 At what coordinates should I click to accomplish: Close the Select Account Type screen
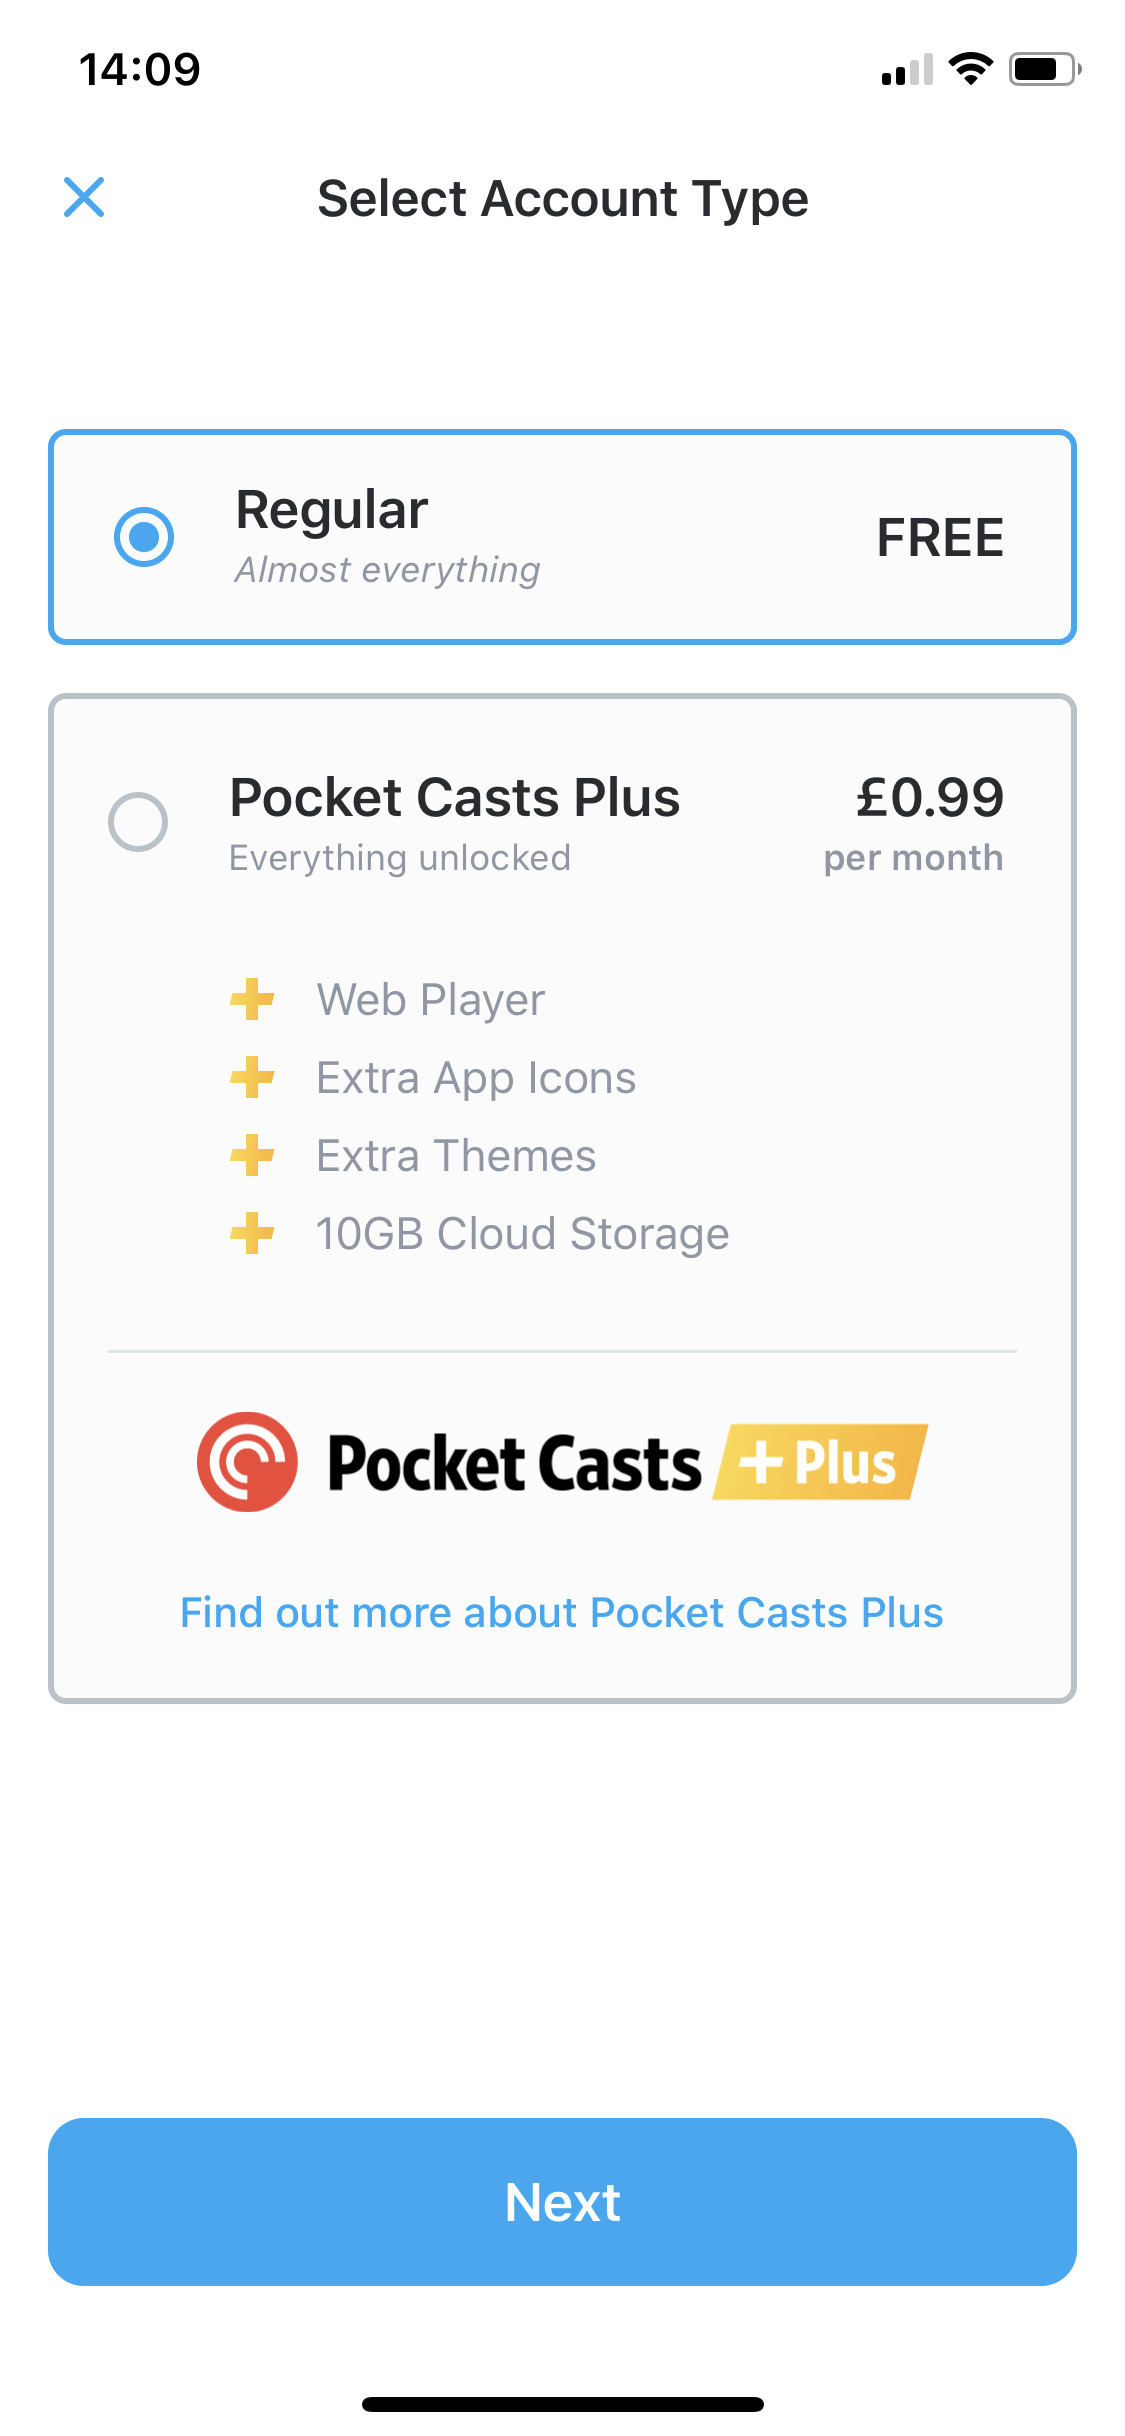tap(84, 197)
